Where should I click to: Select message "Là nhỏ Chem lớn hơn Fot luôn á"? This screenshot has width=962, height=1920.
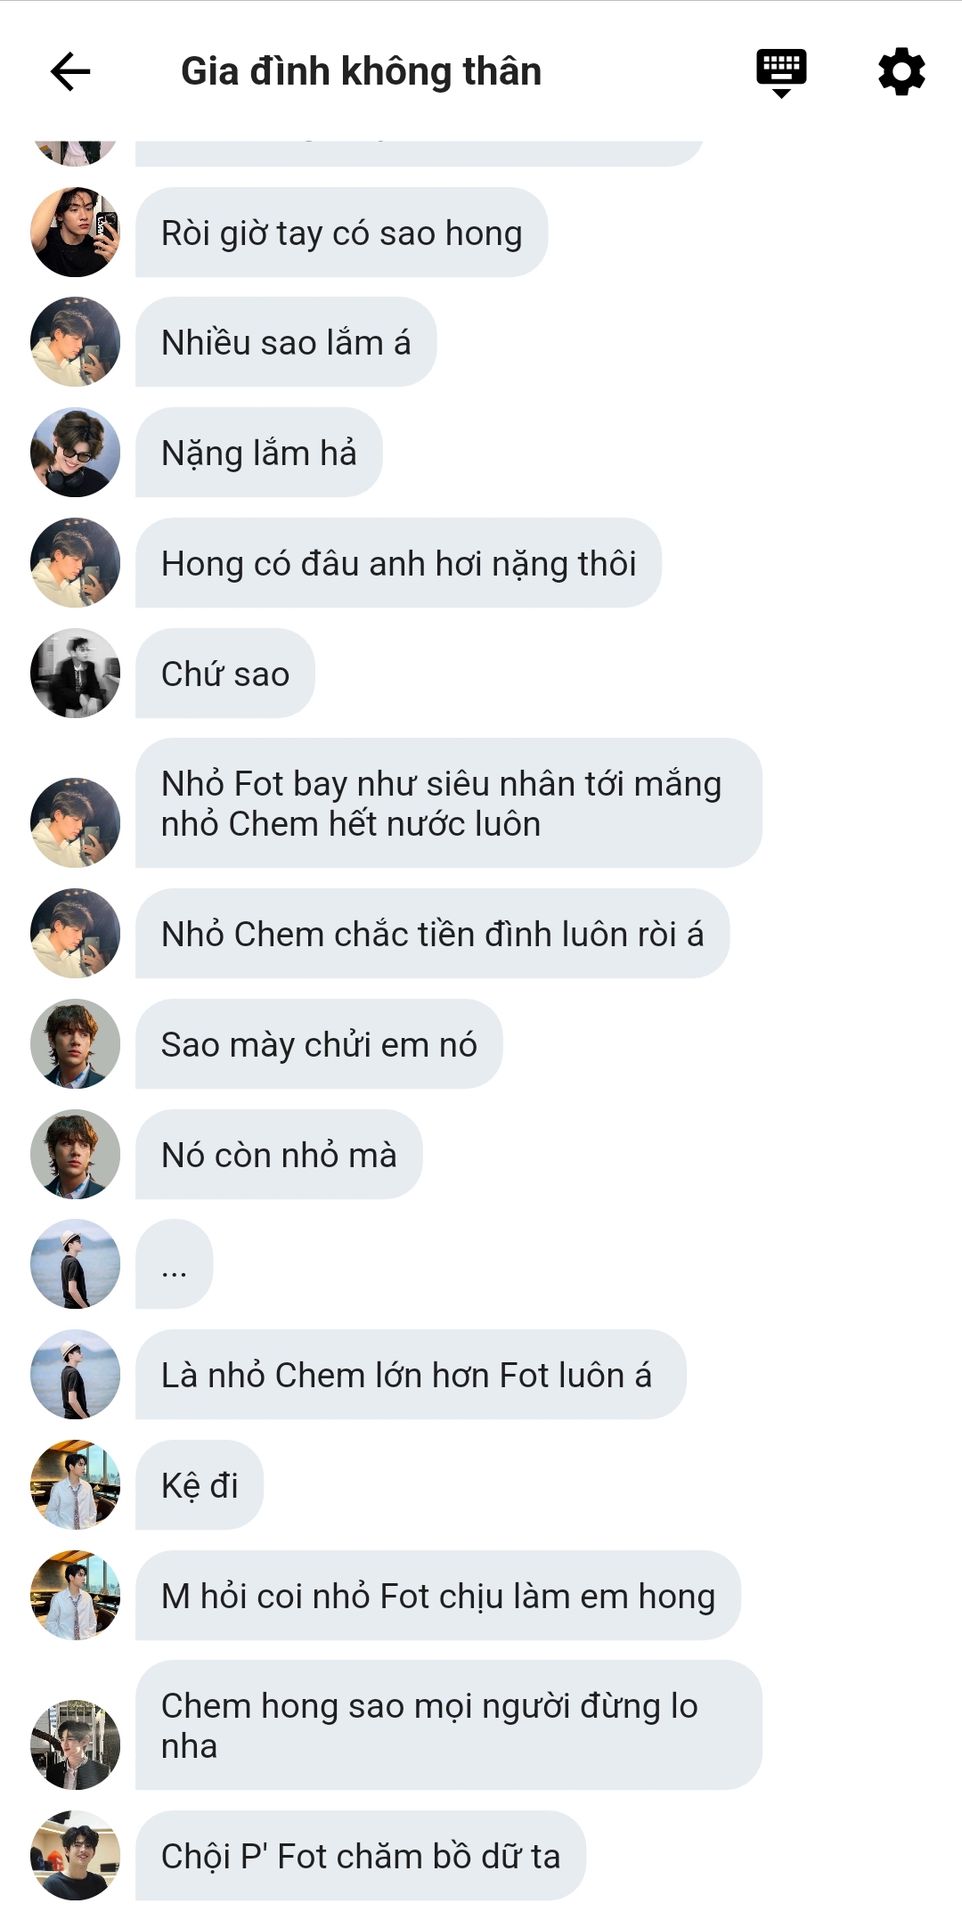click(x=410, y=1375)
